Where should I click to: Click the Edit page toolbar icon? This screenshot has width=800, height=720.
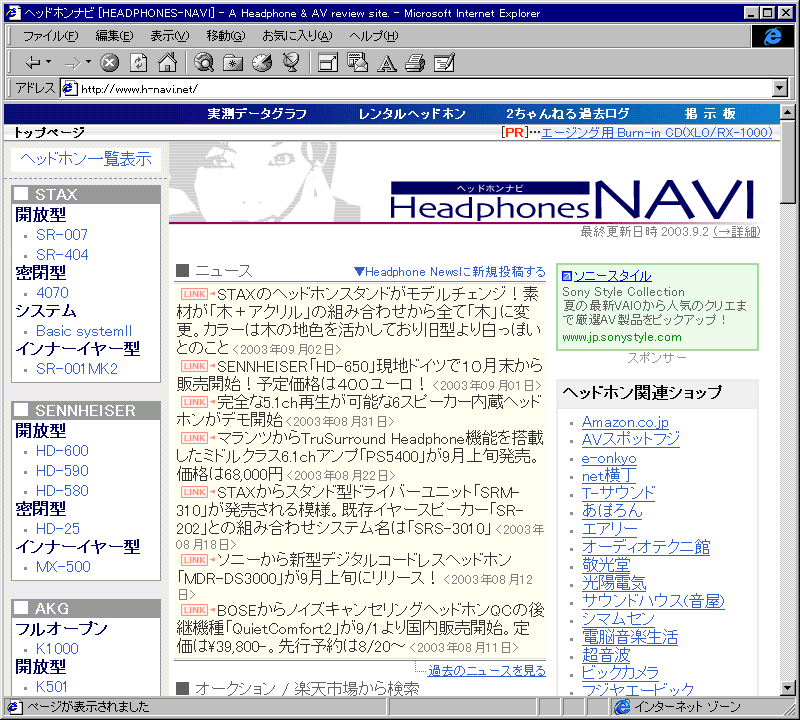(x=444, y=63)
